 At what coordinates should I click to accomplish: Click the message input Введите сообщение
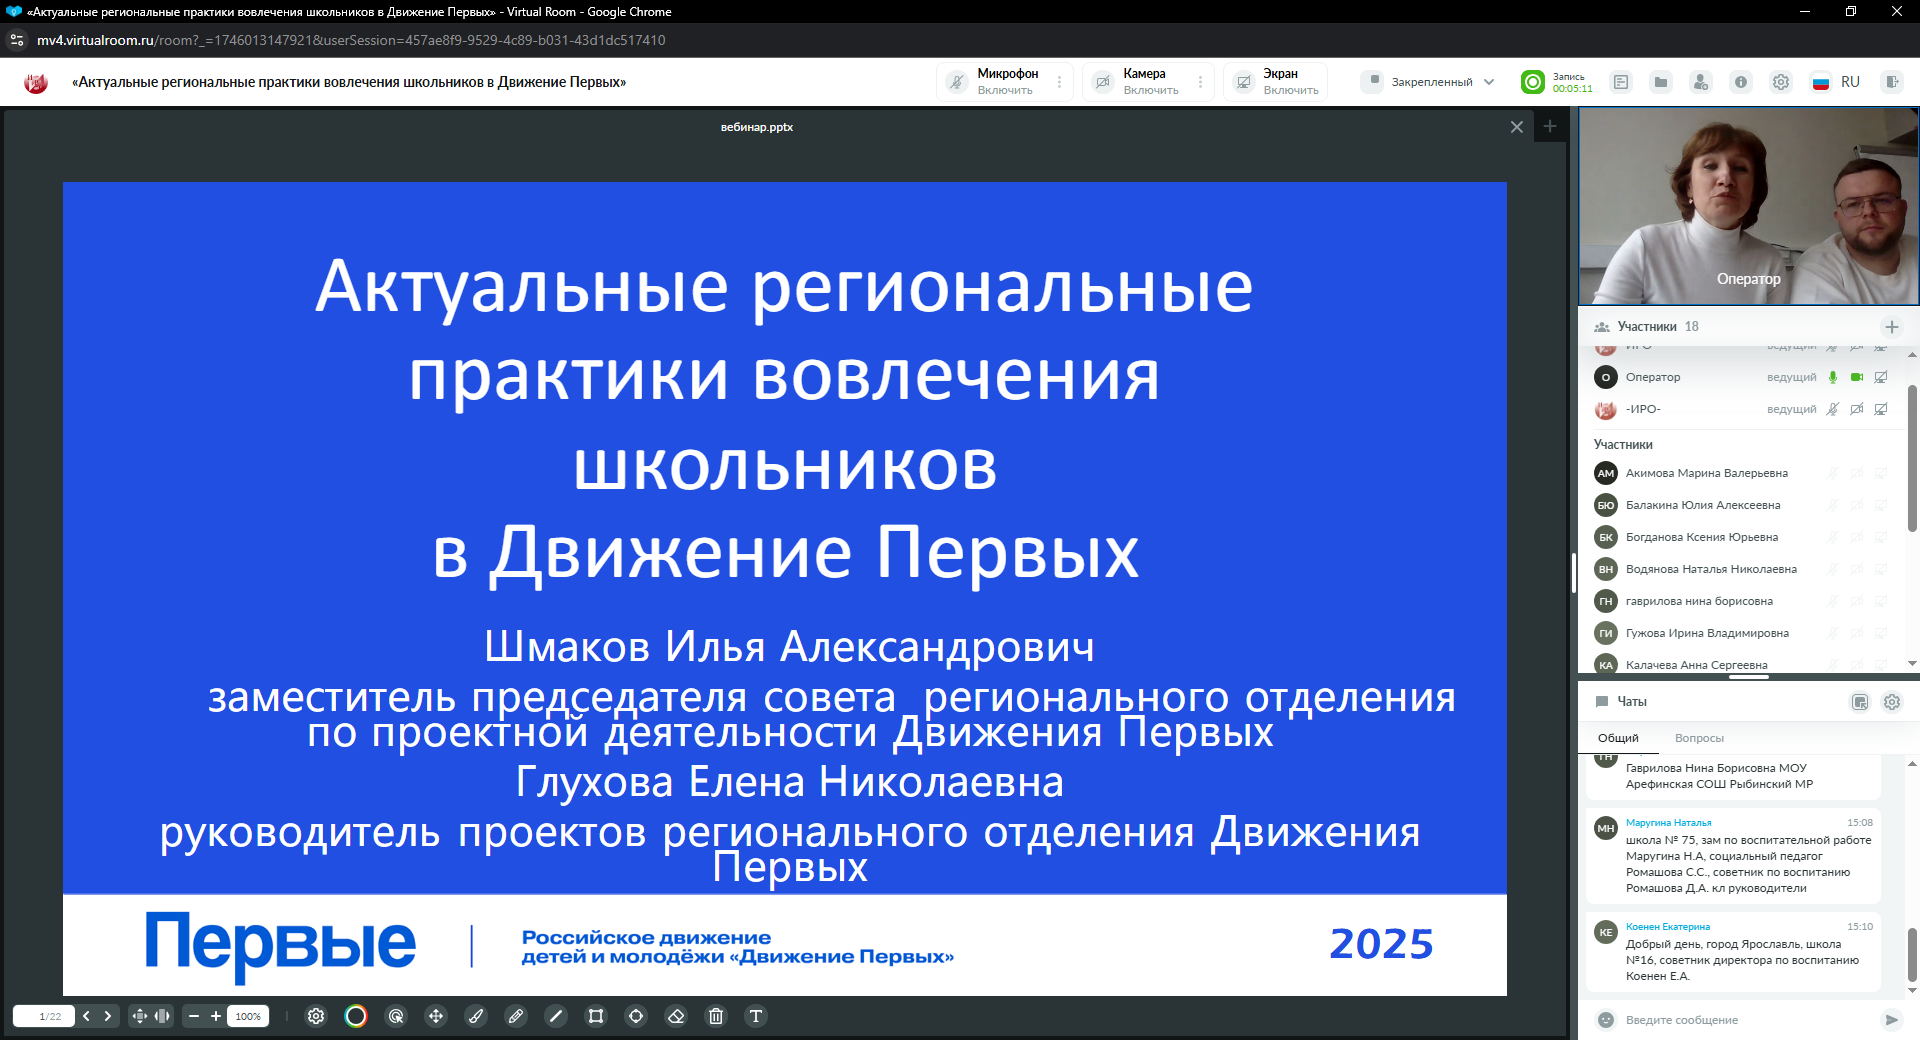1746,1020
